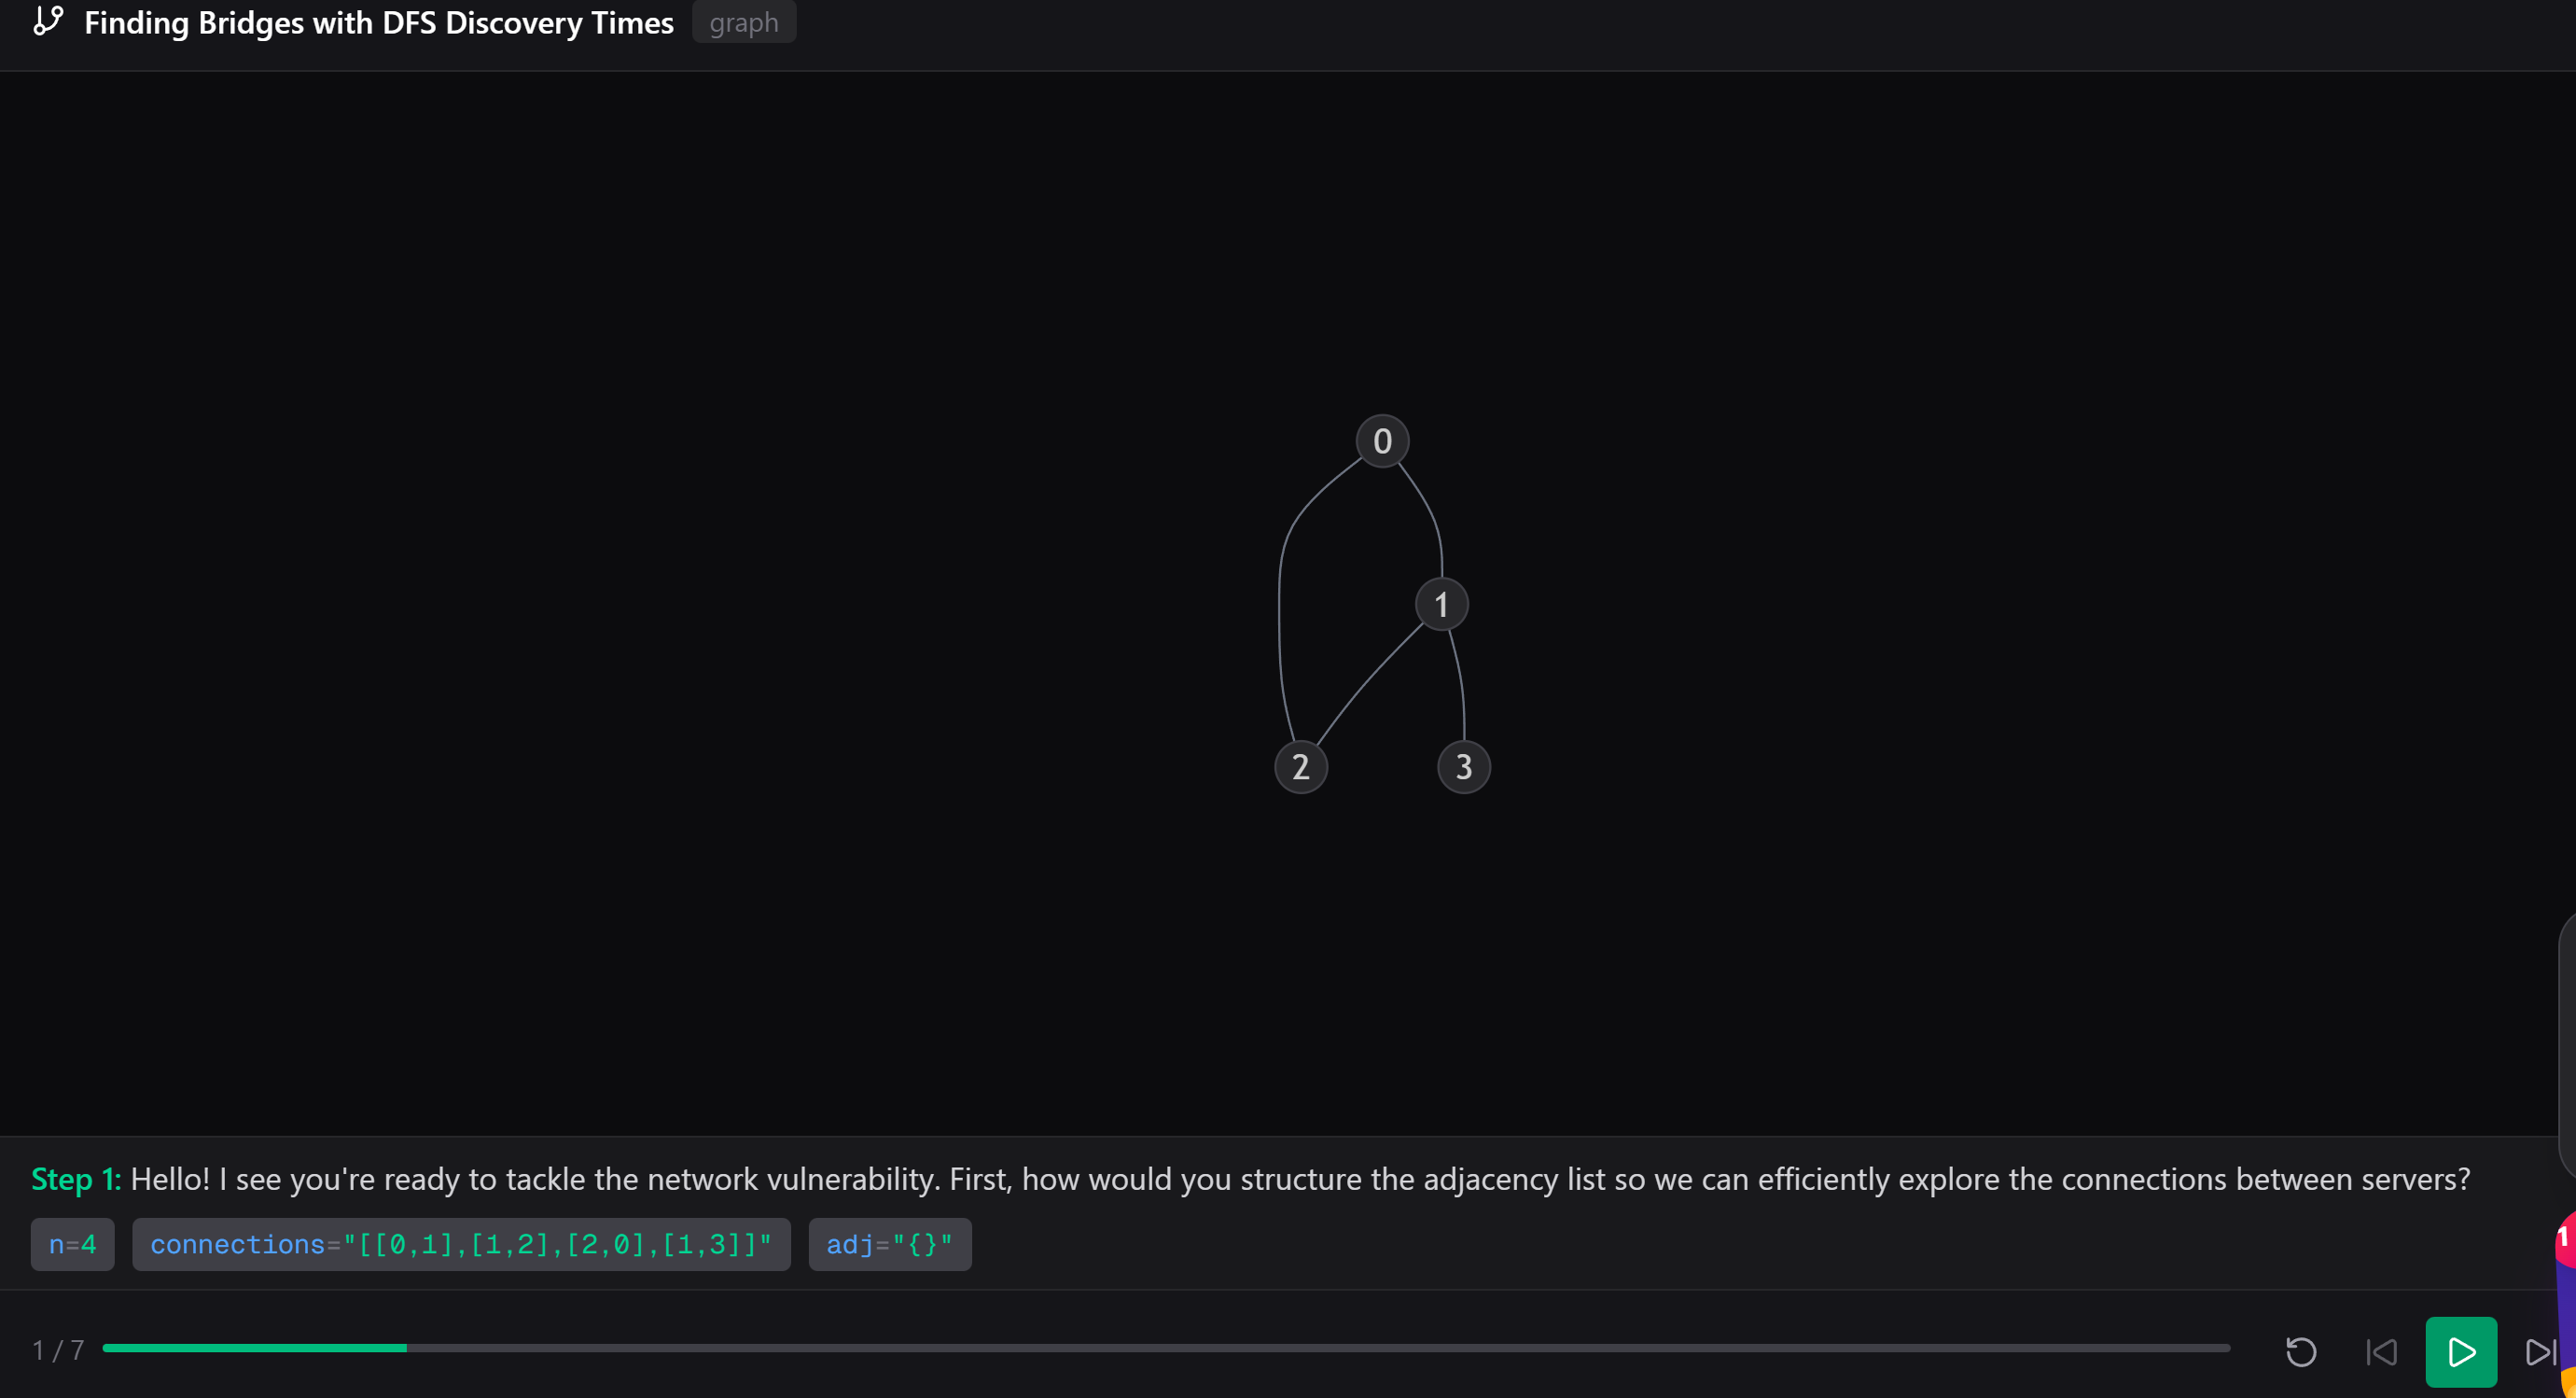The height and width of the screenshot is (1398, 2576).
Task: Click the restart animation icon
Action: [x=2301, y=1352]
